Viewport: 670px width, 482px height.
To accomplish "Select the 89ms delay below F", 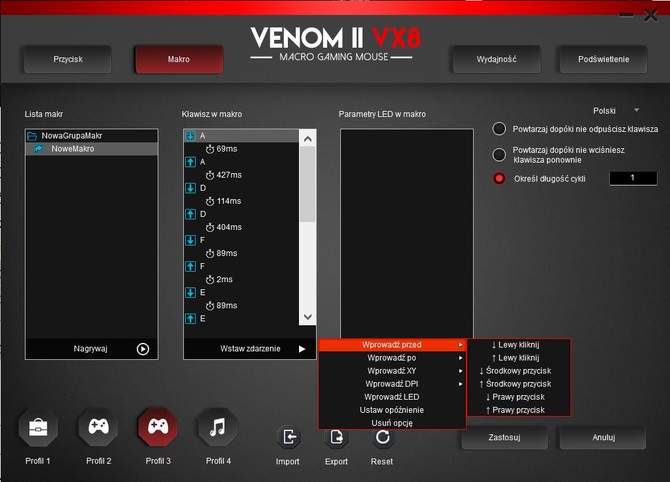I will tap(226, 253).
